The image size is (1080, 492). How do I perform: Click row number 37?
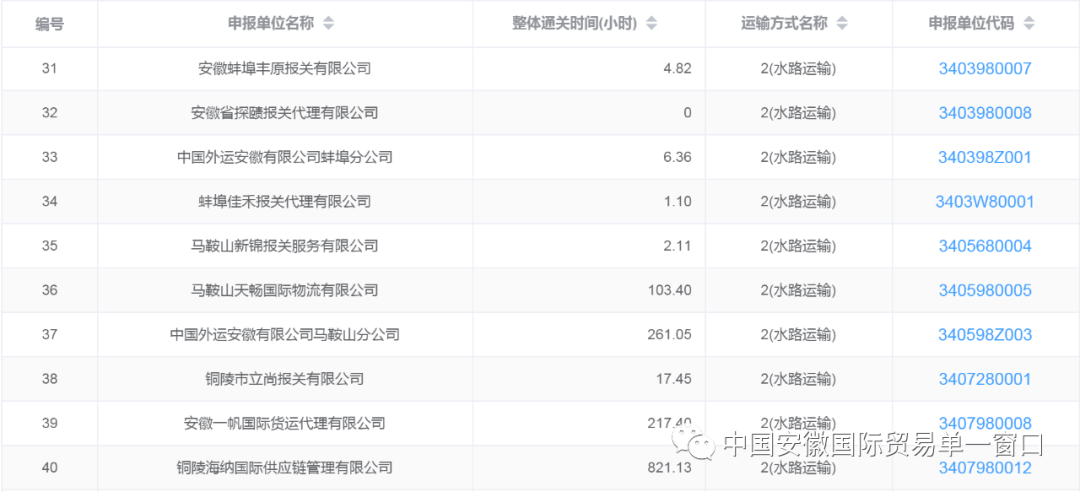(x=50, y=335)
